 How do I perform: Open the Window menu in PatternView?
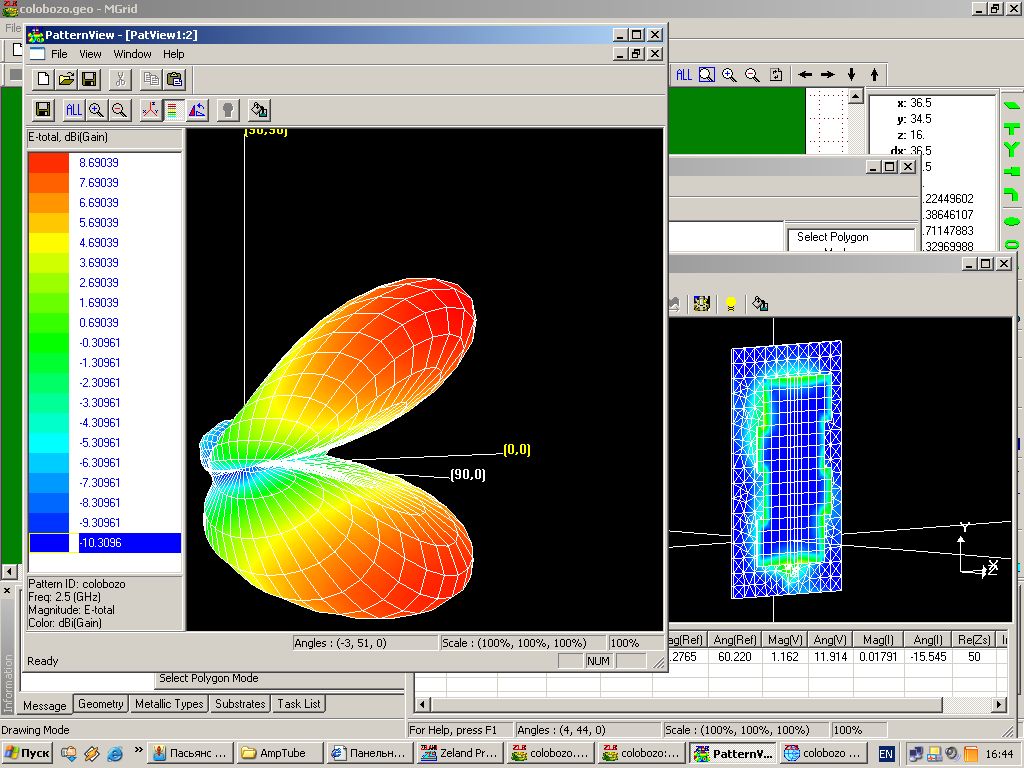coord(132,54)
